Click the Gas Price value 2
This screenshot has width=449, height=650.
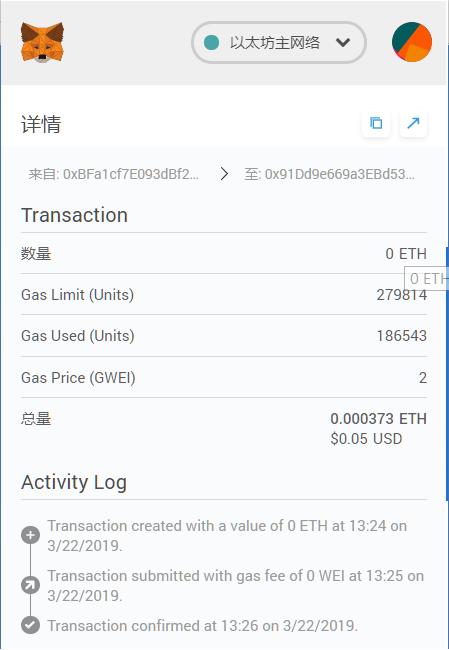click(422, 378)
